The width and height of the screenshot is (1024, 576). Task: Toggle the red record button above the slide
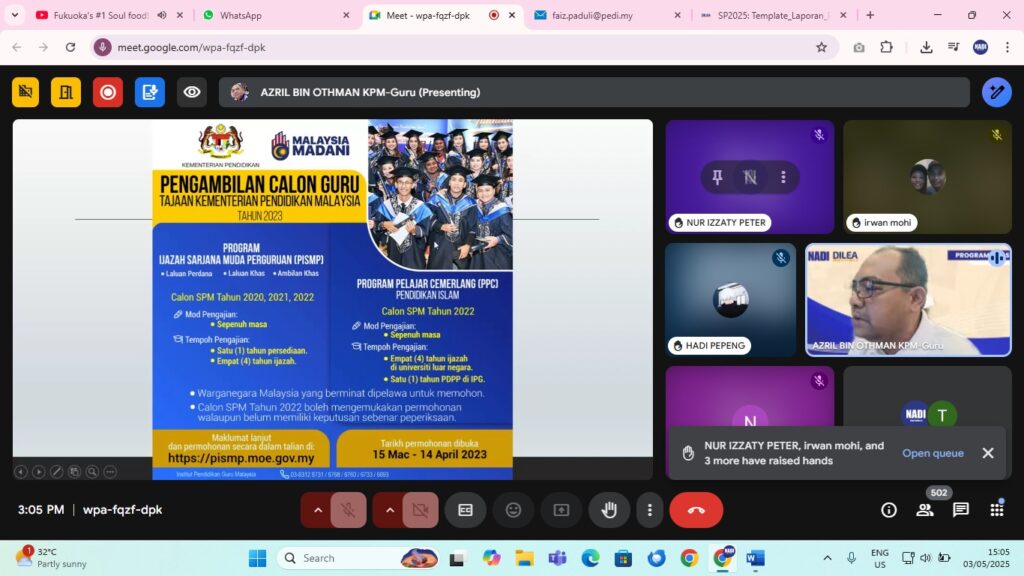(108, 92)
